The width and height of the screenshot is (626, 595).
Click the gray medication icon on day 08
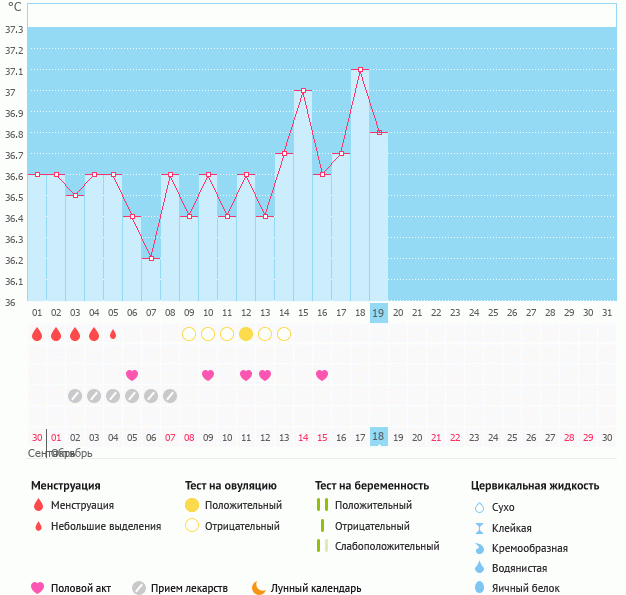coord(170,396)
